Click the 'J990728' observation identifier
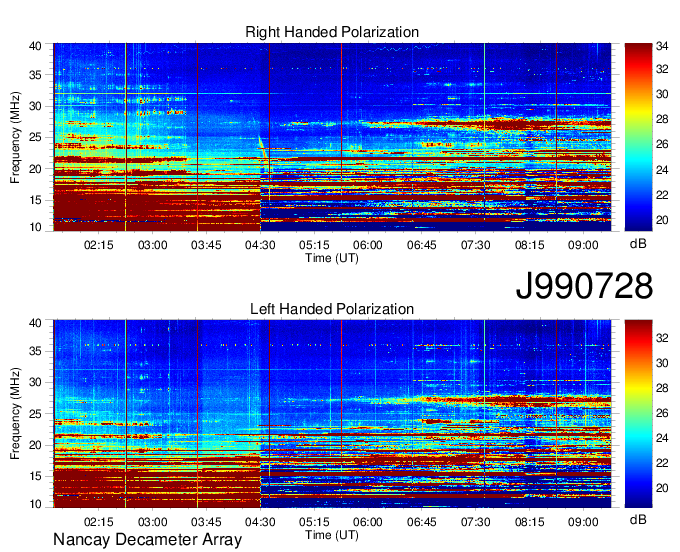Screen dimensions: 680x552 tap(584, 286)
